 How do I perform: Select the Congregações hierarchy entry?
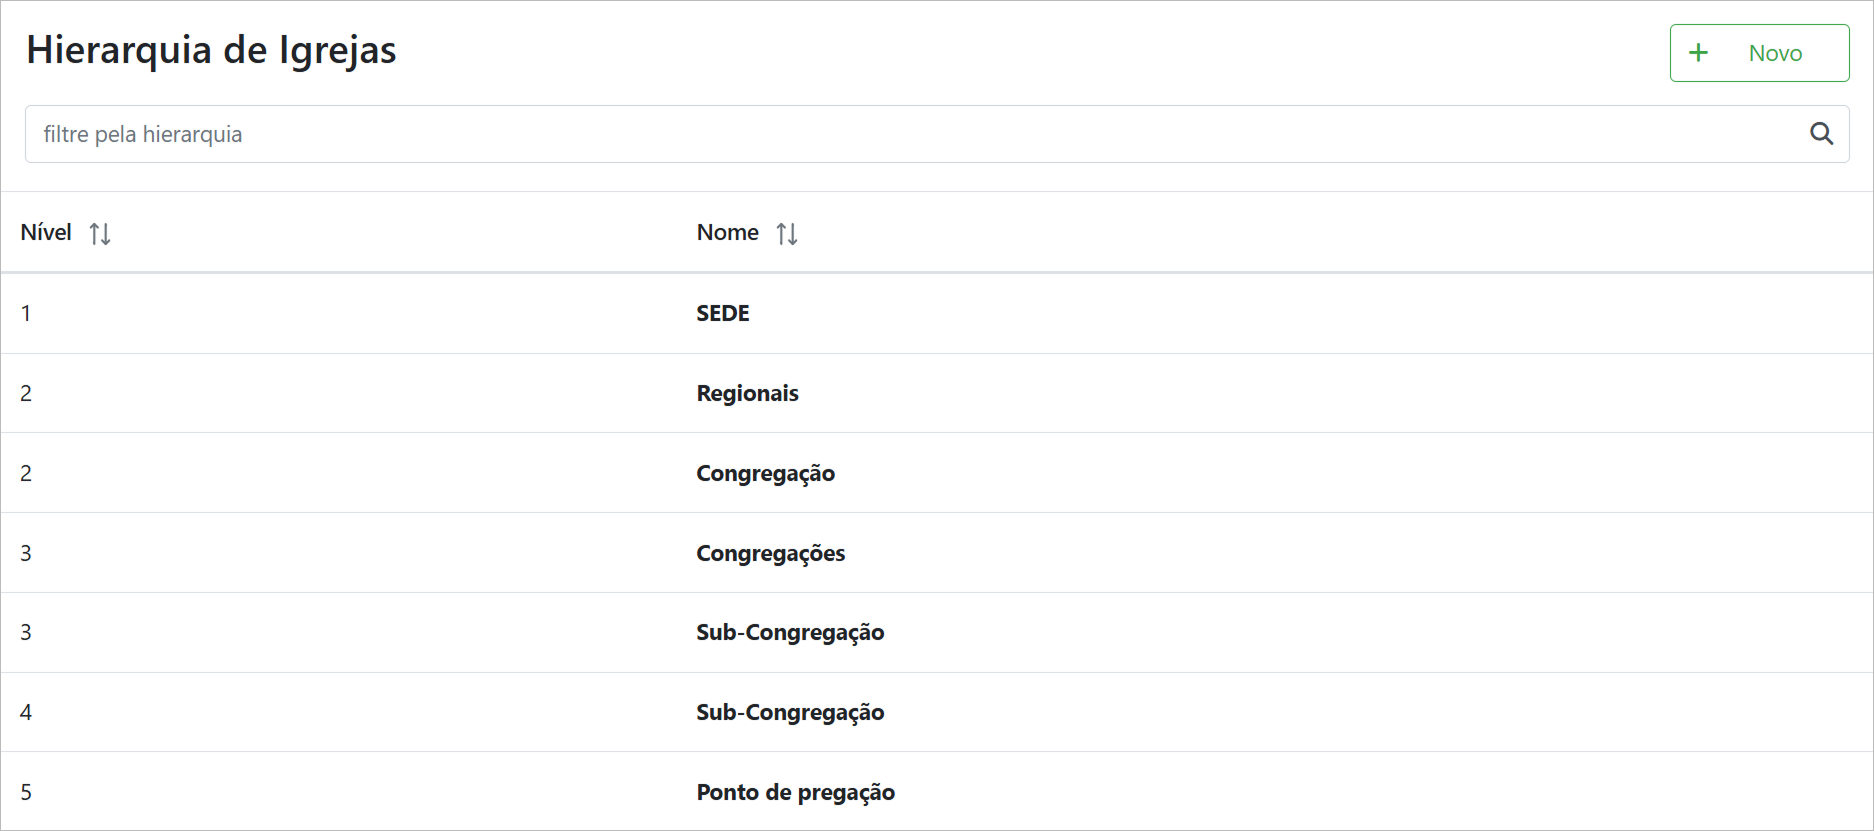tap(770, 554)
